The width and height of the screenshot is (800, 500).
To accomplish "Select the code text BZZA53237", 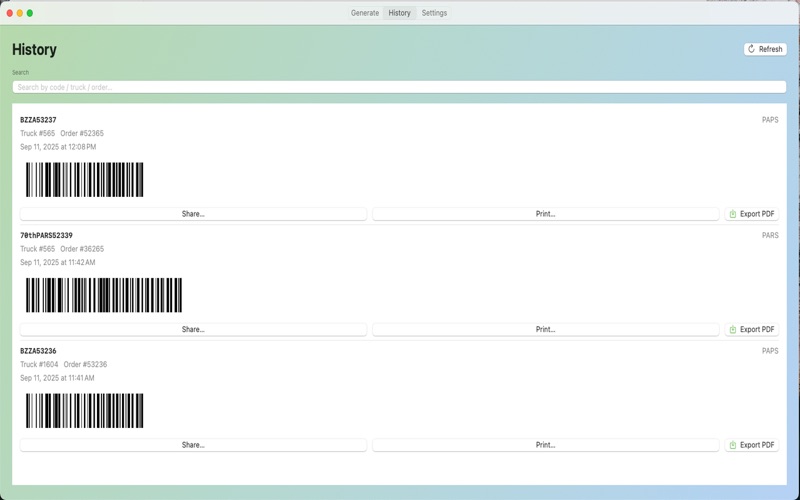I will (38, 120).
